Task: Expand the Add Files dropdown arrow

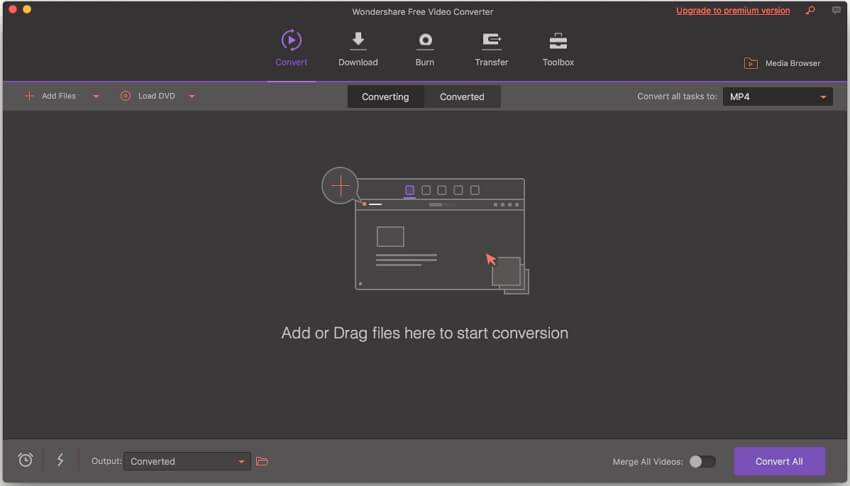Action: point(96,97)
